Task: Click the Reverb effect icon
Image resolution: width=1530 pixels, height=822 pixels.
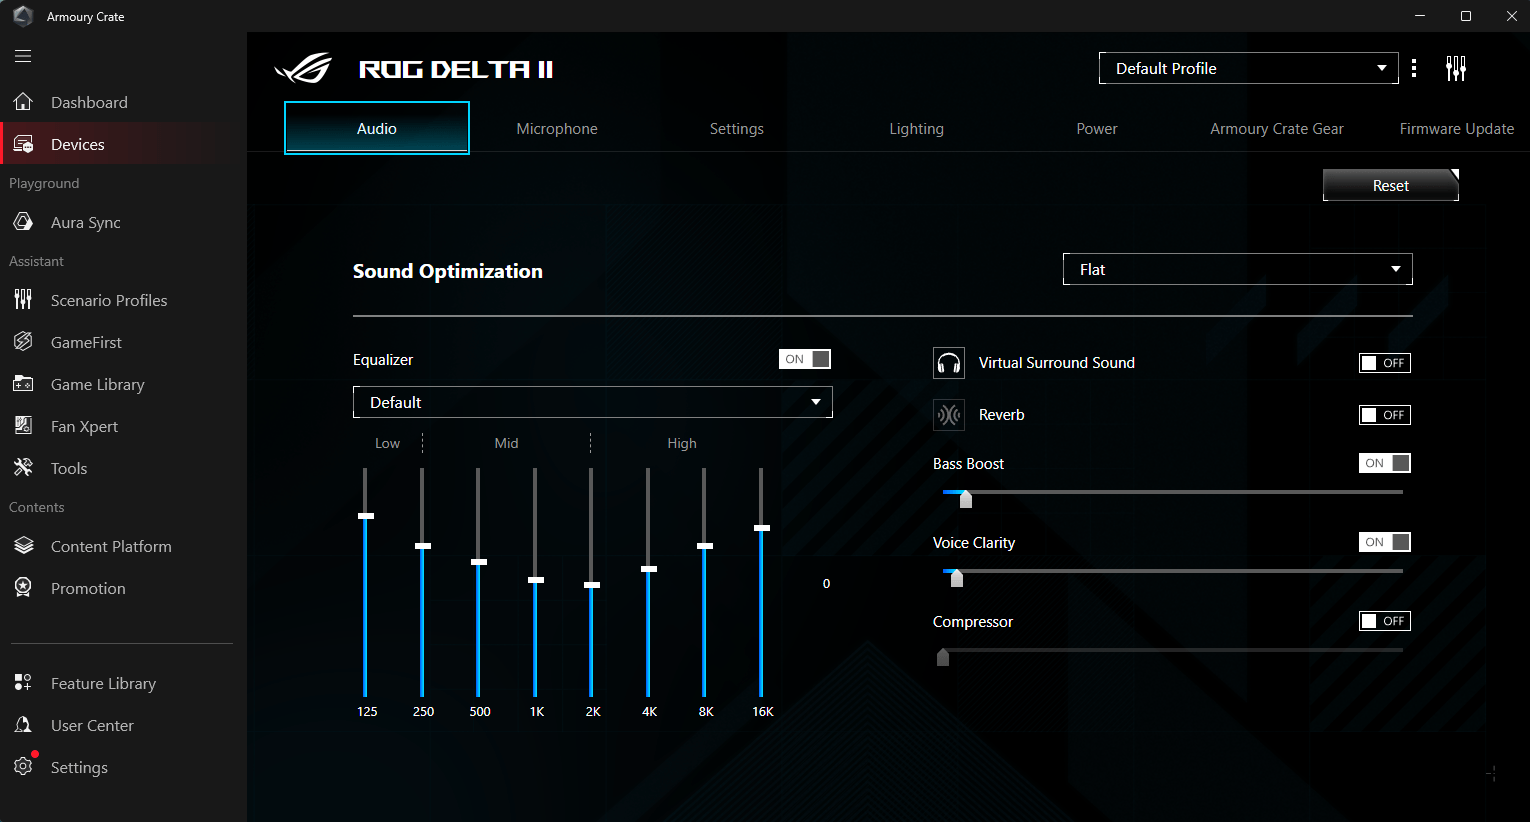Action: click(949, 415)
